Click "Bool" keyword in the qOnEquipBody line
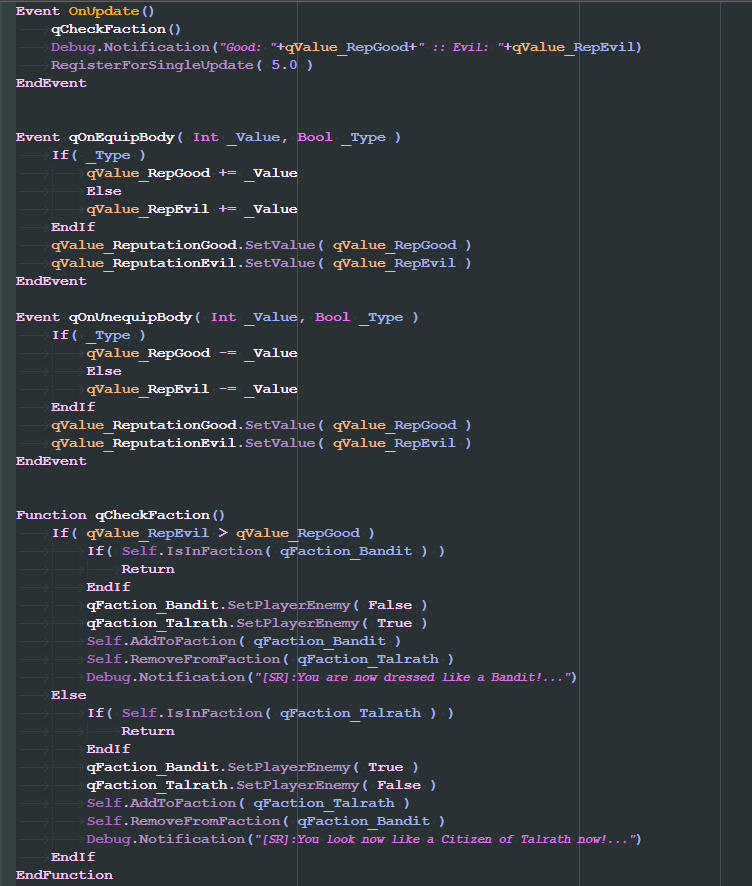The height and width of the screenshot is (886, 752). click(315, 137)
